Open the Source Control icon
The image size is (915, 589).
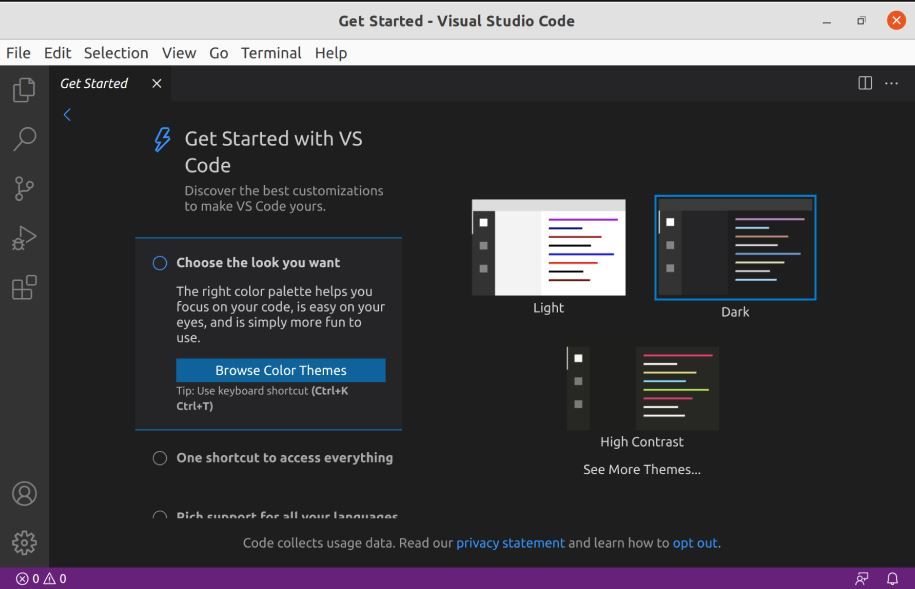[24, 188]
